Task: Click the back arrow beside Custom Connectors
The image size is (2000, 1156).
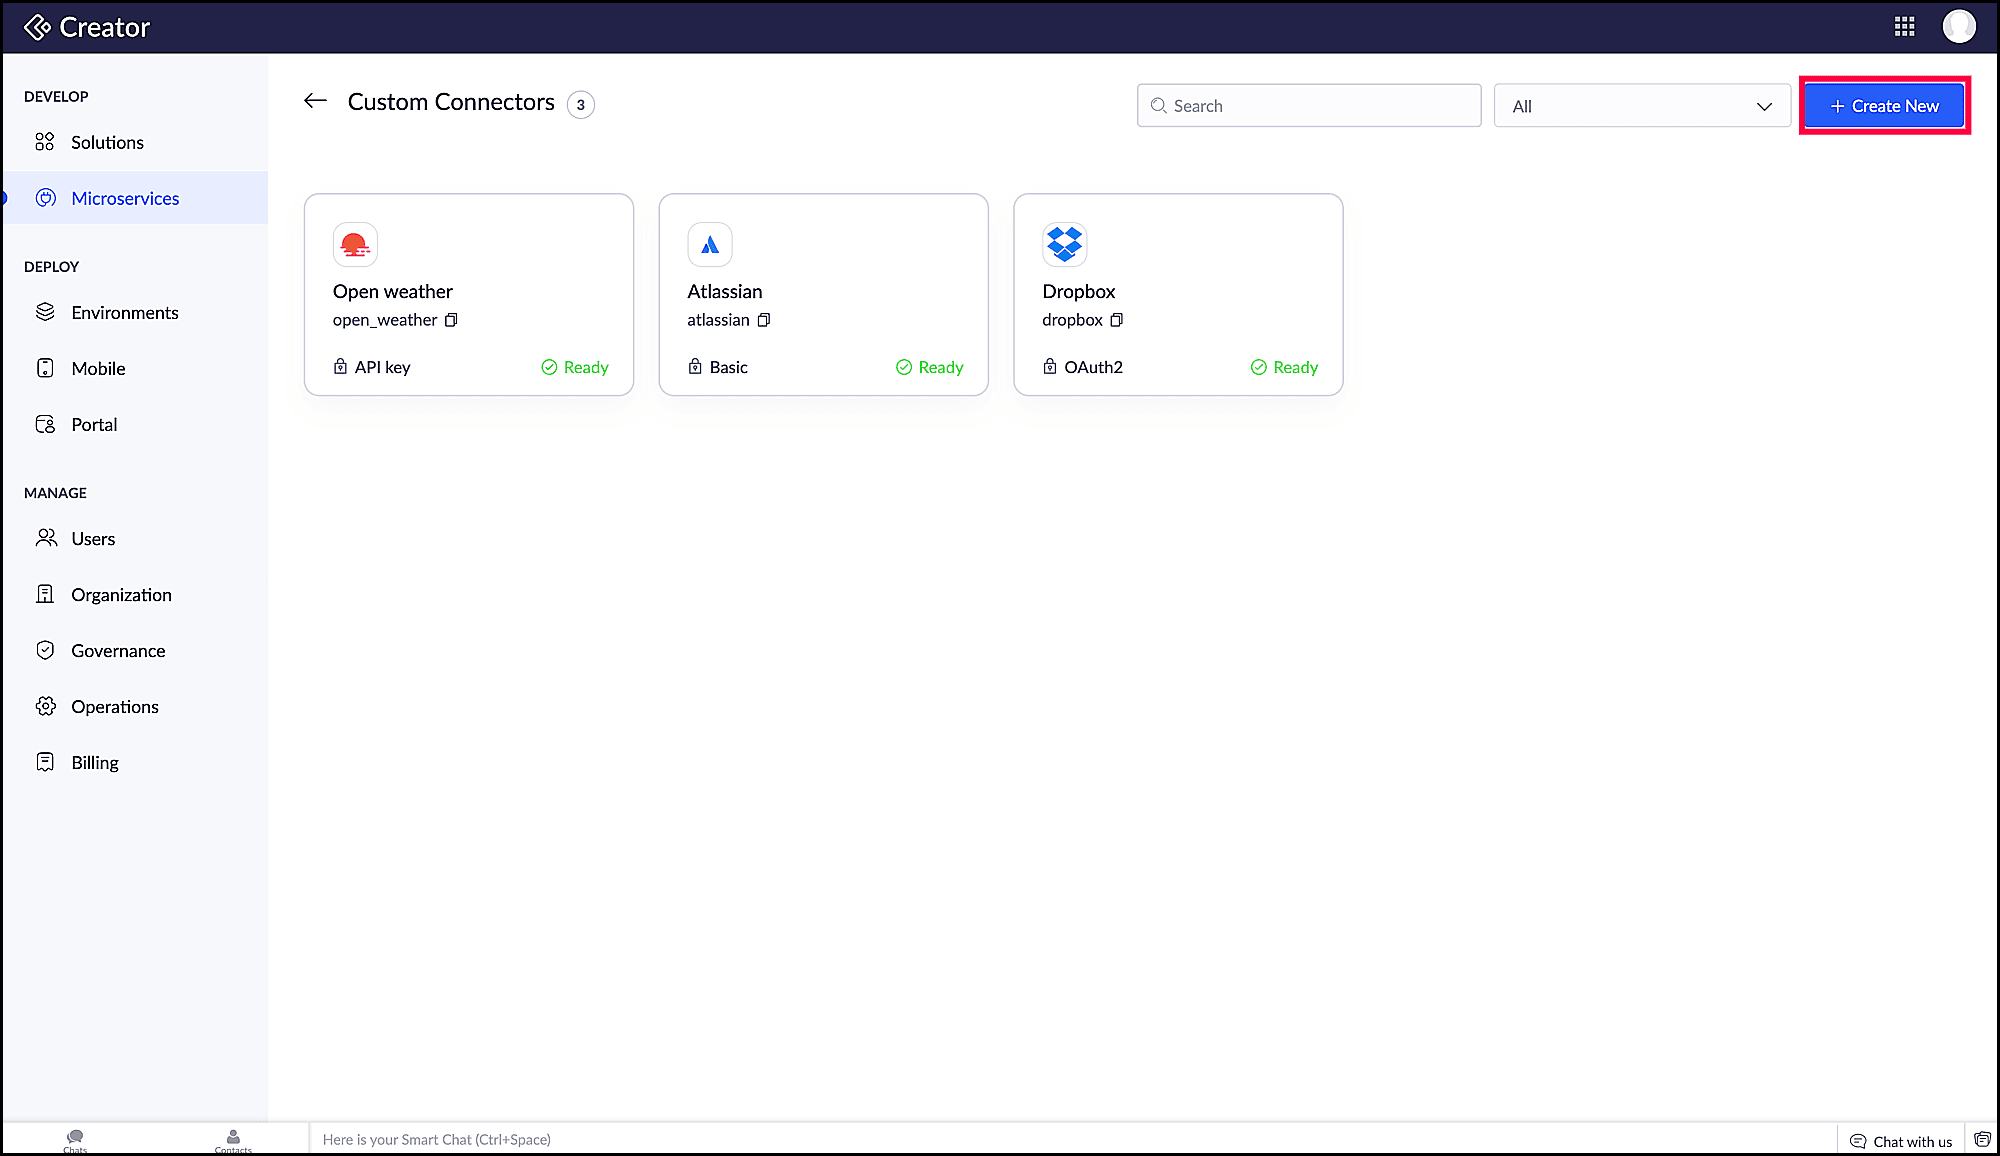Action: [315, 101]
